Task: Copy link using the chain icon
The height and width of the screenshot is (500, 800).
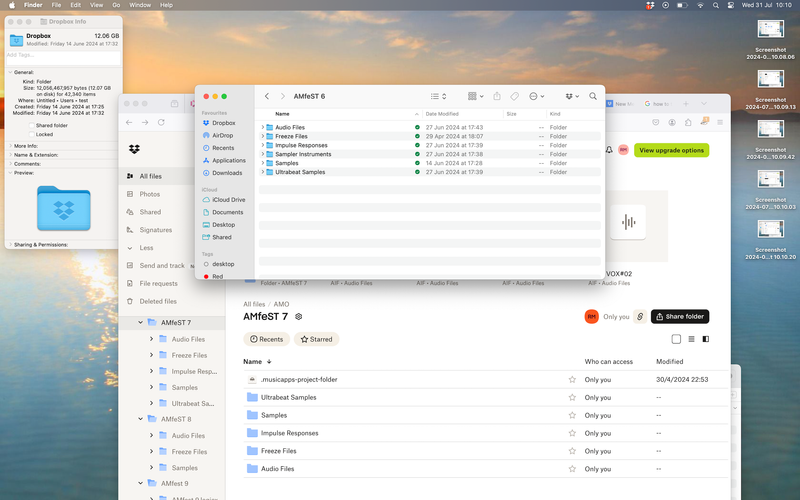Action: pos(640,316)
